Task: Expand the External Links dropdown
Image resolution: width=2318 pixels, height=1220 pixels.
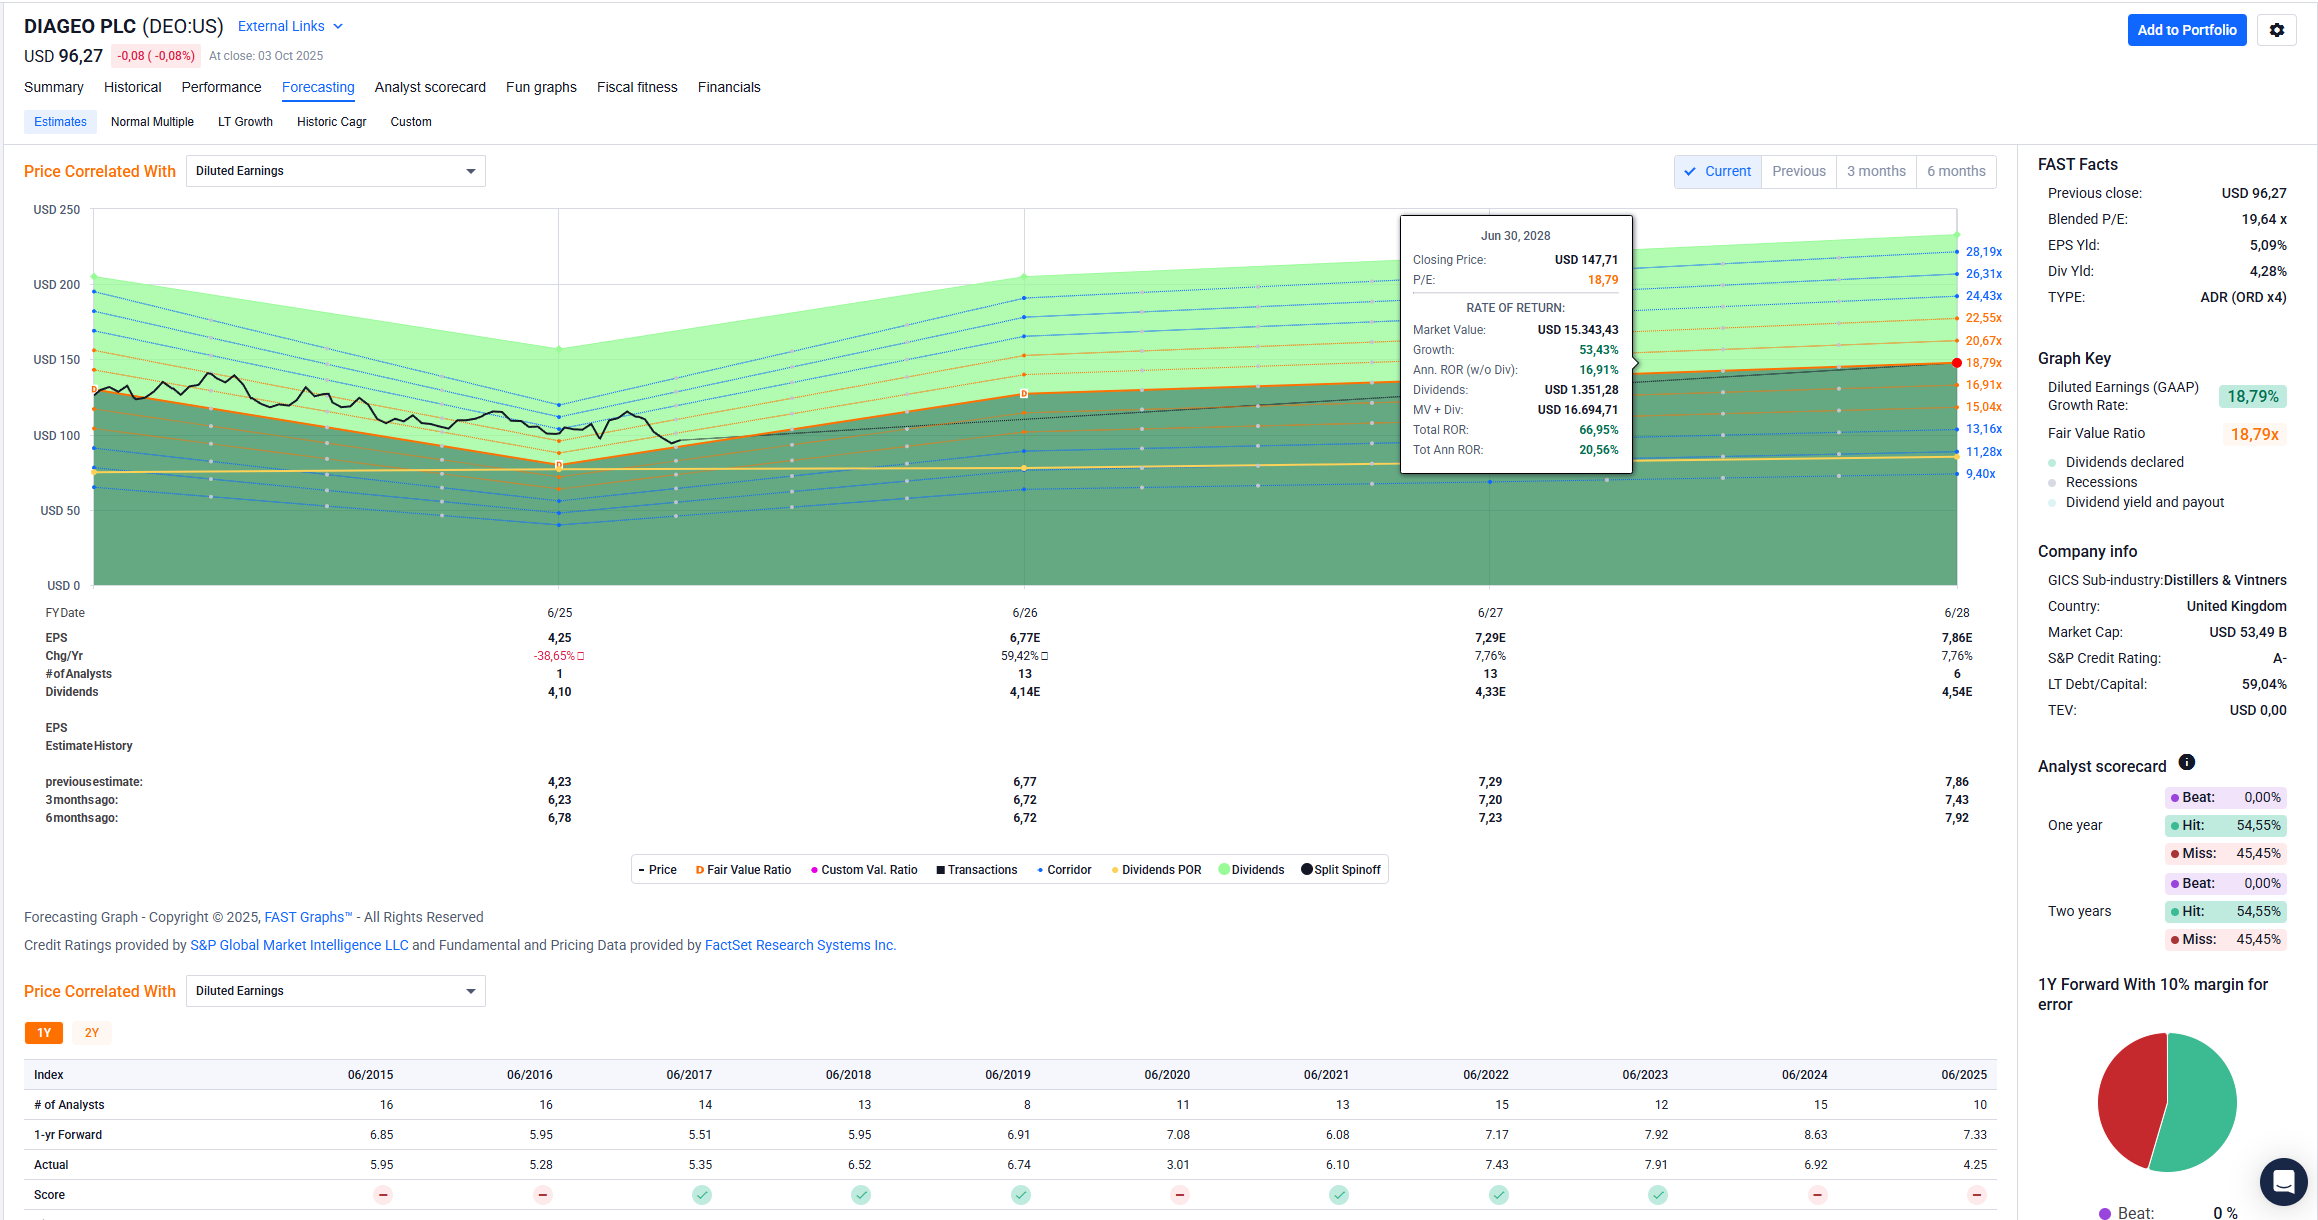Action: coord(290,26)
